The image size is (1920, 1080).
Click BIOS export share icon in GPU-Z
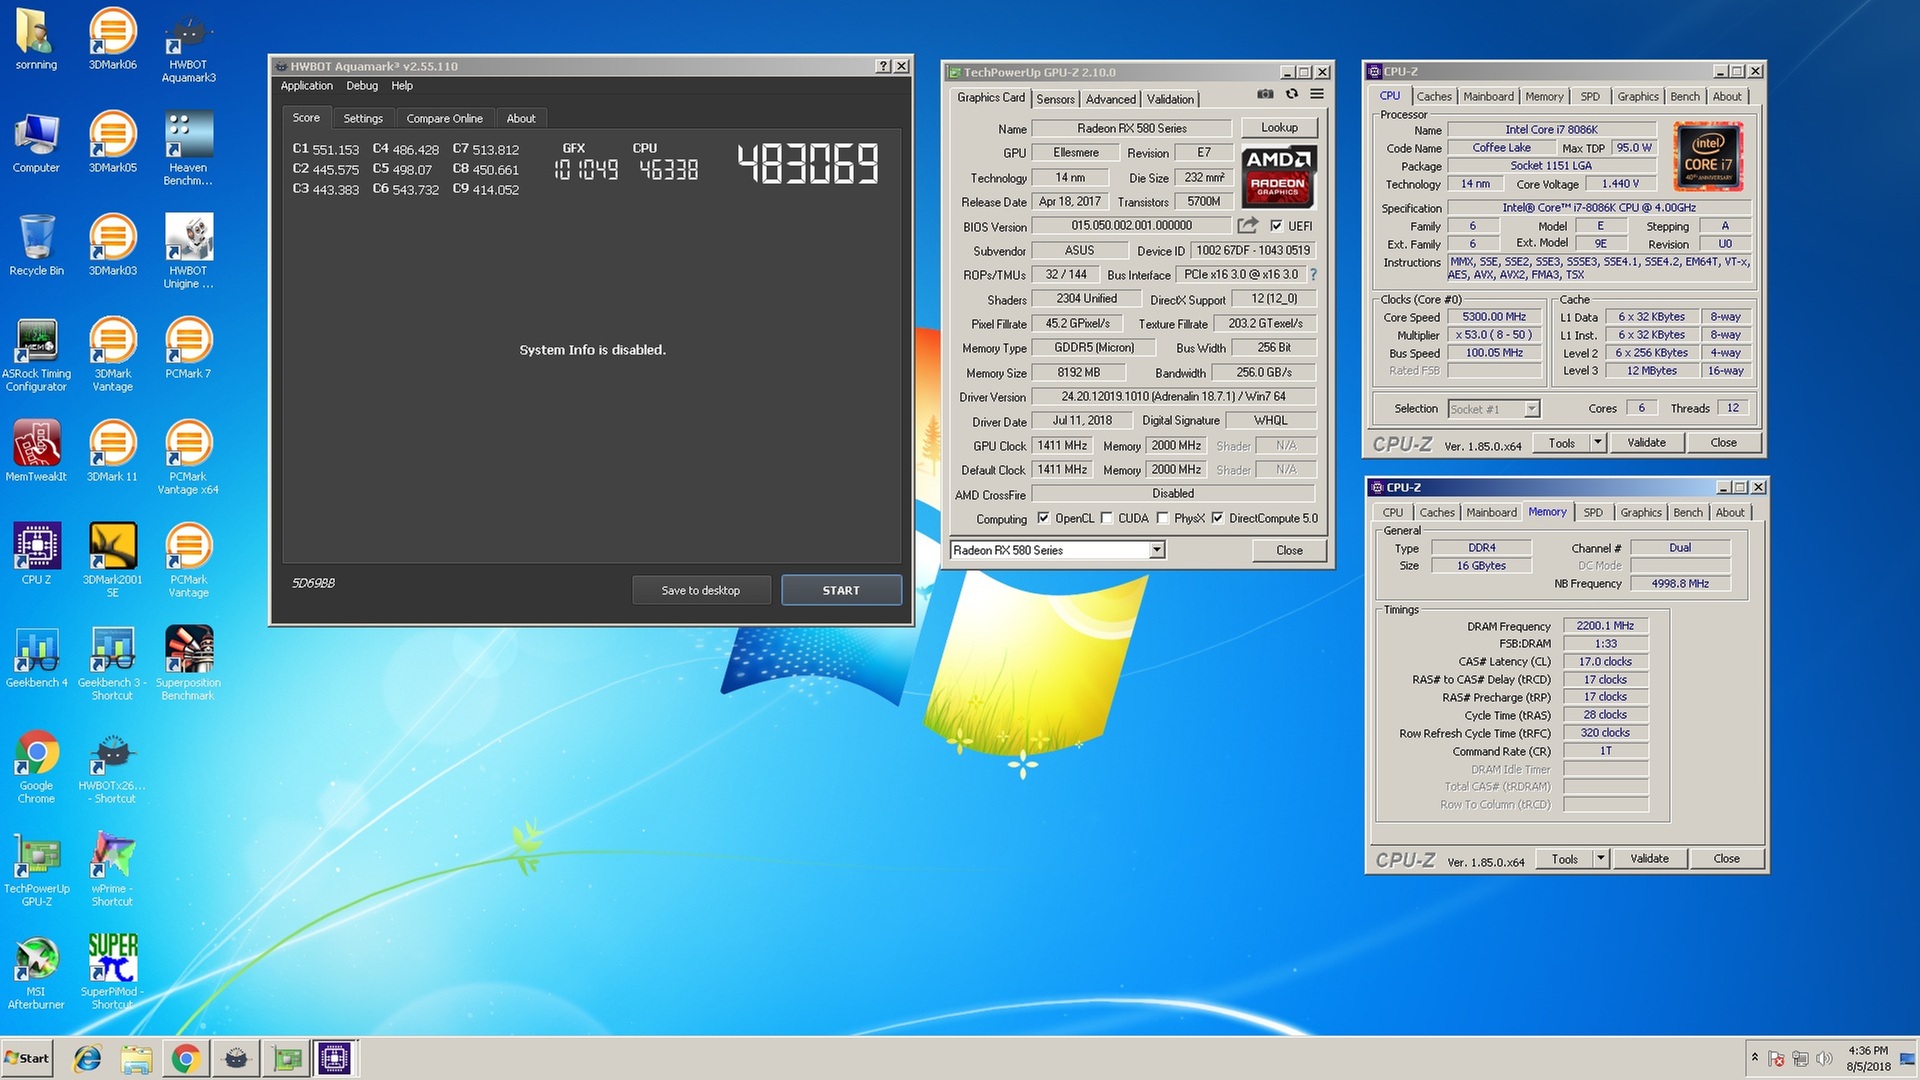(x=1248, y=226)
